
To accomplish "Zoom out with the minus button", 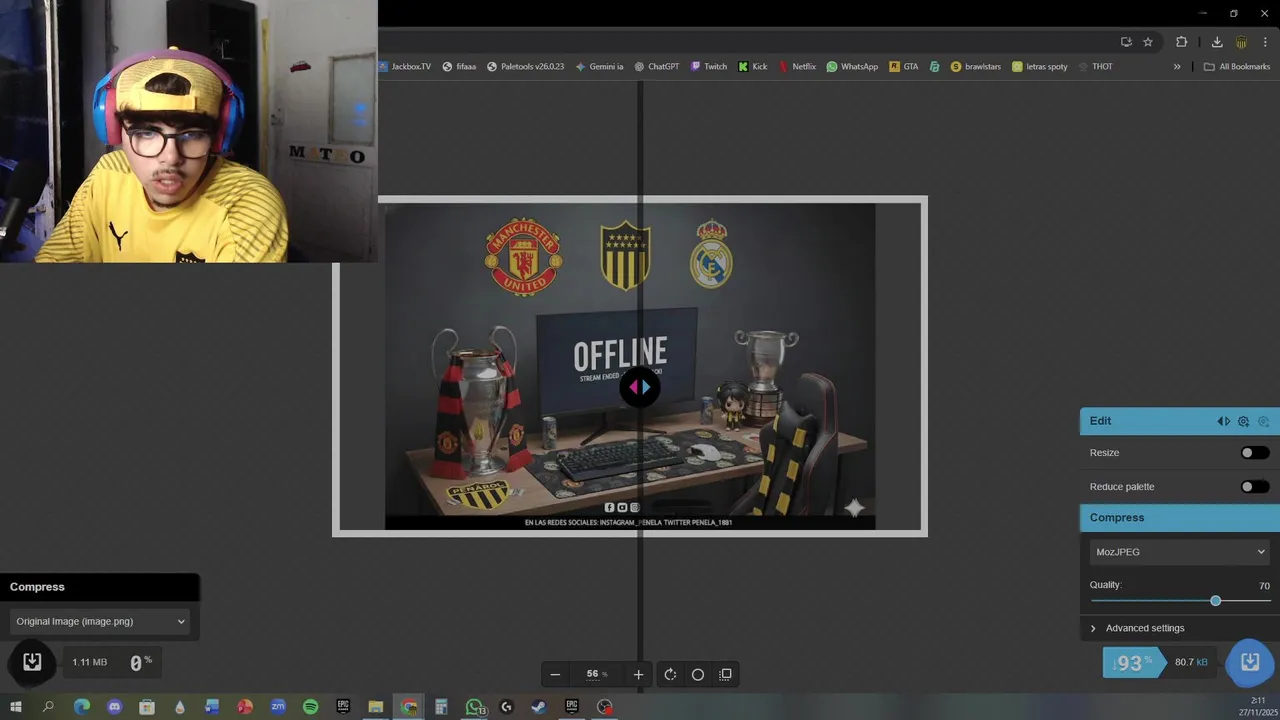I will click(x=555, y=674).
